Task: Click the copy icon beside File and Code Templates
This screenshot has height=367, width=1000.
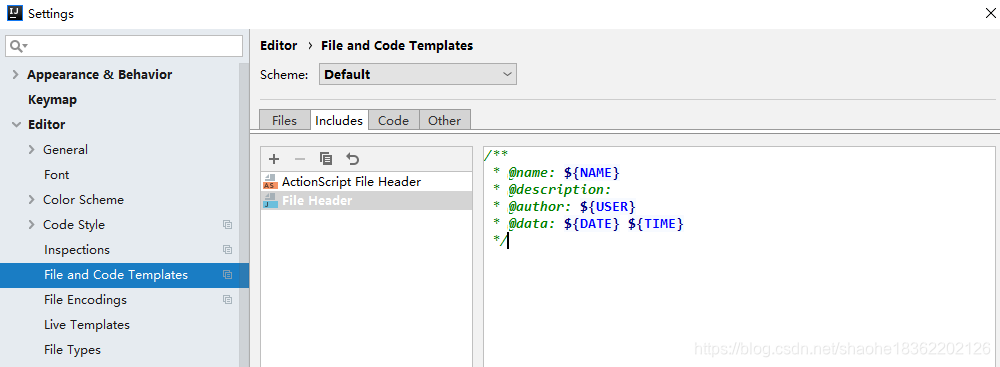Action: pos(228,274)
